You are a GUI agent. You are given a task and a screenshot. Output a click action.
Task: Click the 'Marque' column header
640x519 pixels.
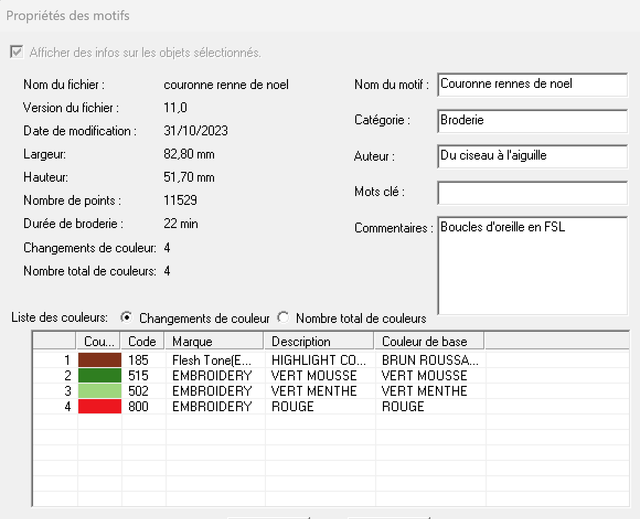click(216, 342)
